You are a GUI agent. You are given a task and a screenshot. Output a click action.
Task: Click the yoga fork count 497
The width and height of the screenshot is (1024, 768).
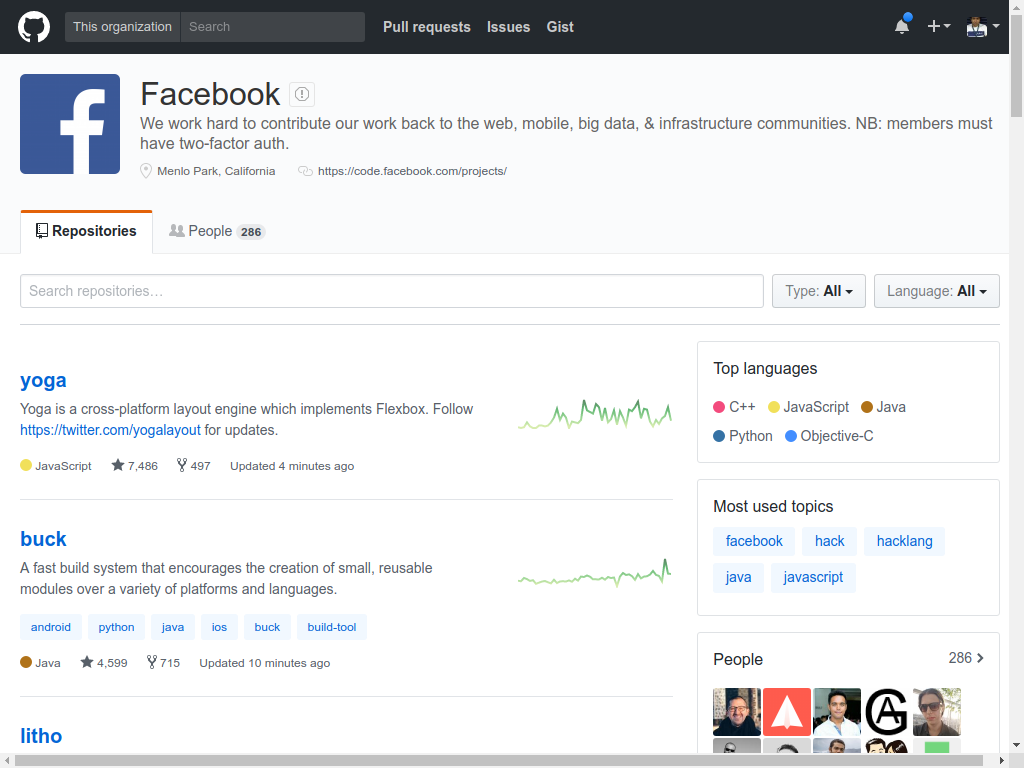193,466
